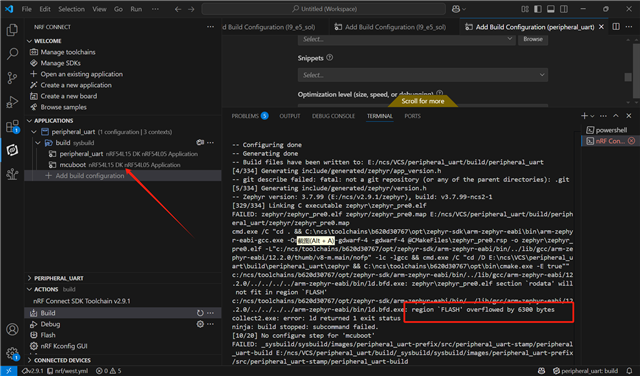Switch to the DEBUG CONSOLE tab
The height and width of the screenshot is (376, 640).
tap(333, 116)
